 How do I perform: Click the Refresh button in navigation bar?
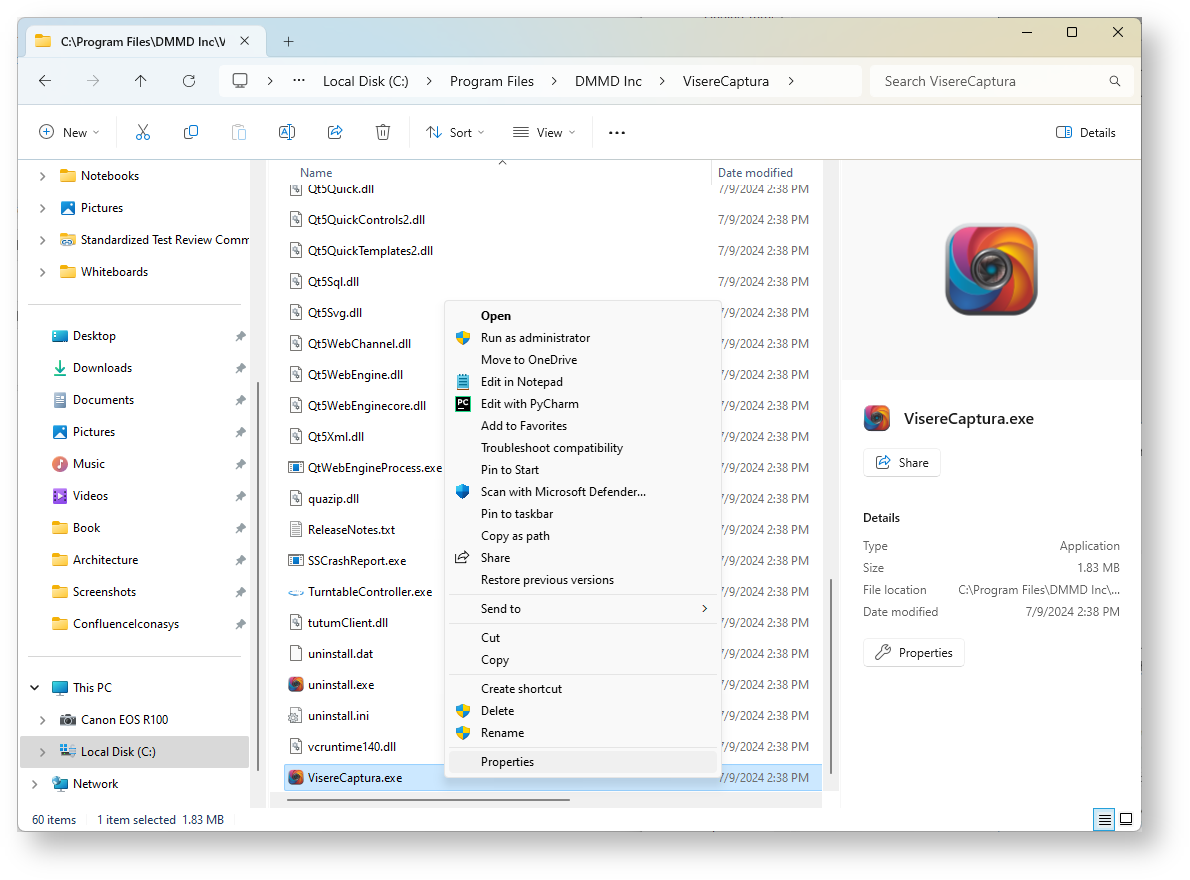coord(189,81)
